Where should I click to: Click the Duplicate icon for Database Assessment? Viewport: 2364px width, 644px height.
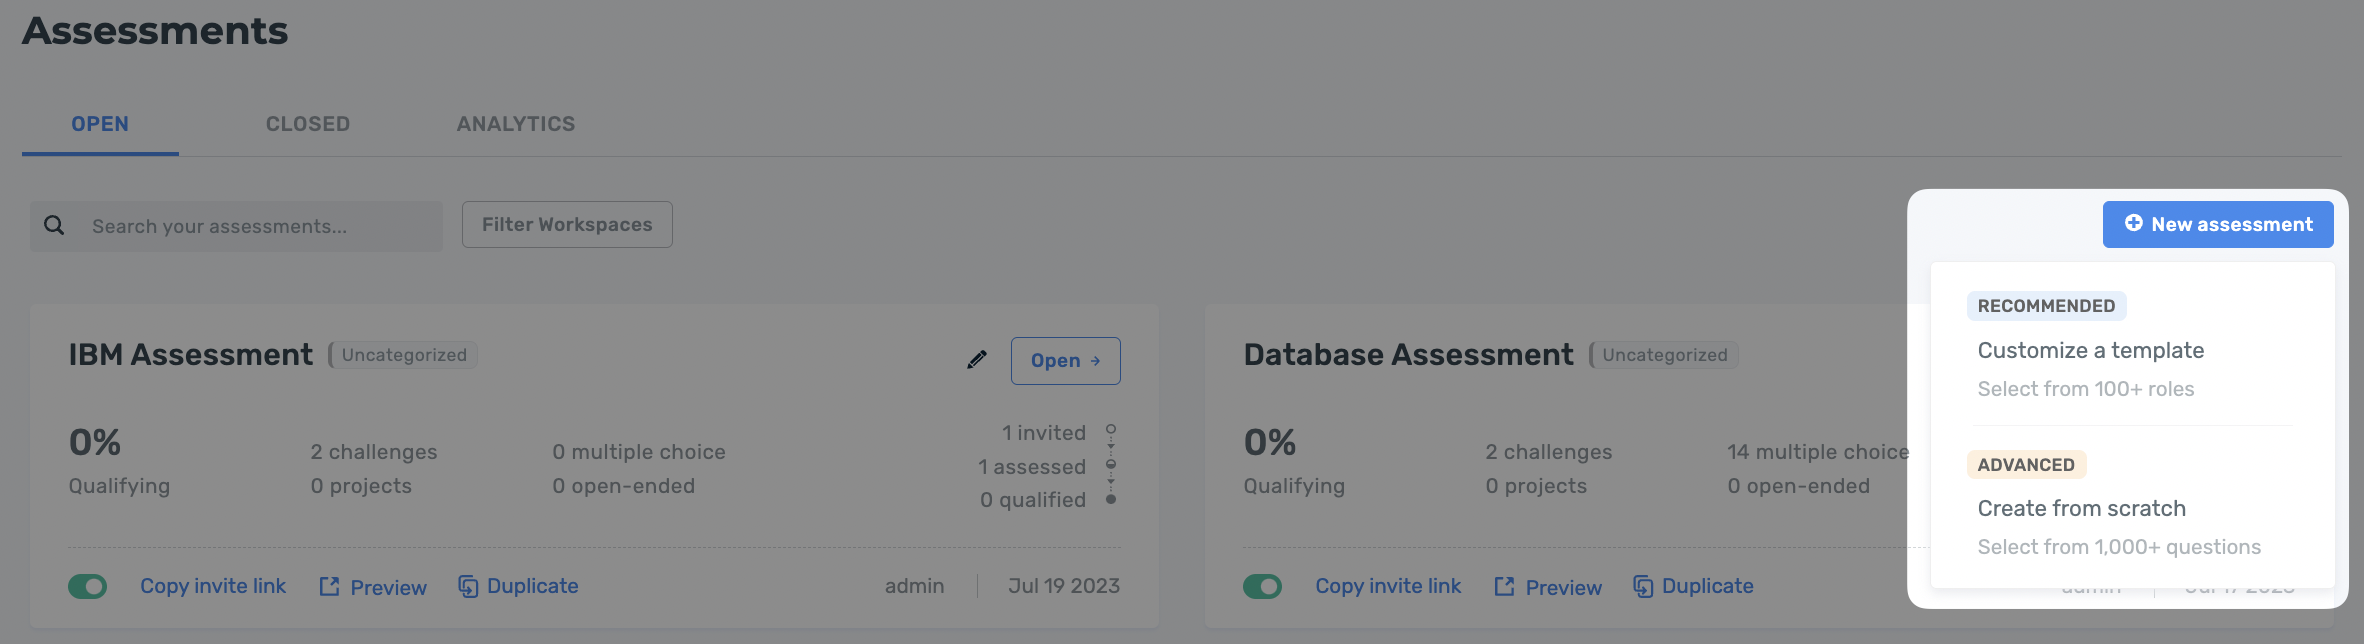point(1643,586)
